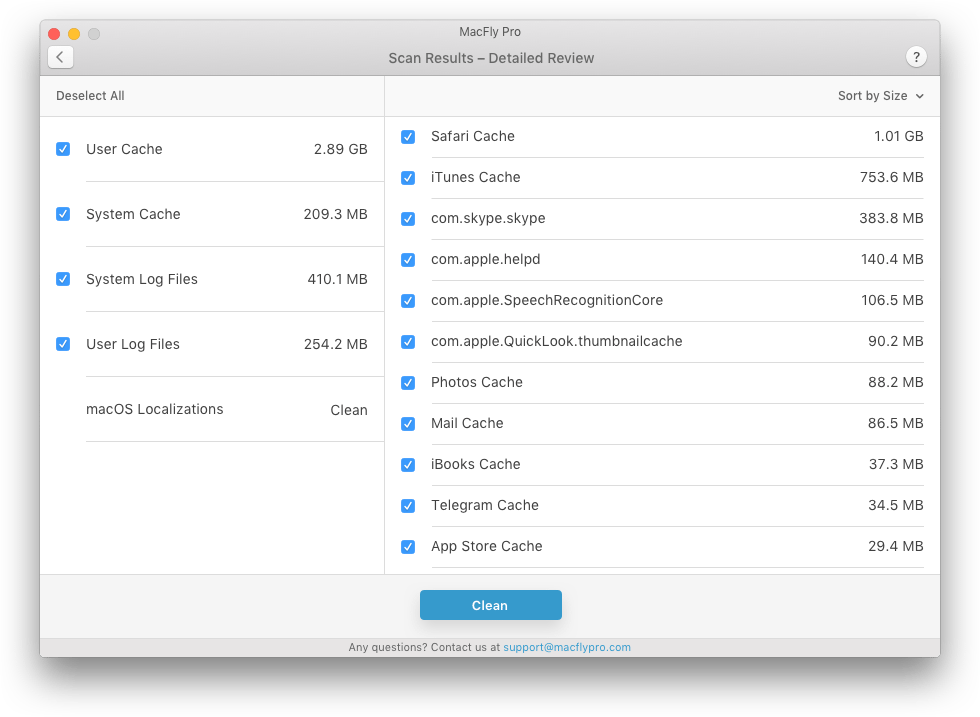Viewport: 980px width, 717px height.
Task: Toggle the iTunes Cache checkbox
Action: coord(408,178)
